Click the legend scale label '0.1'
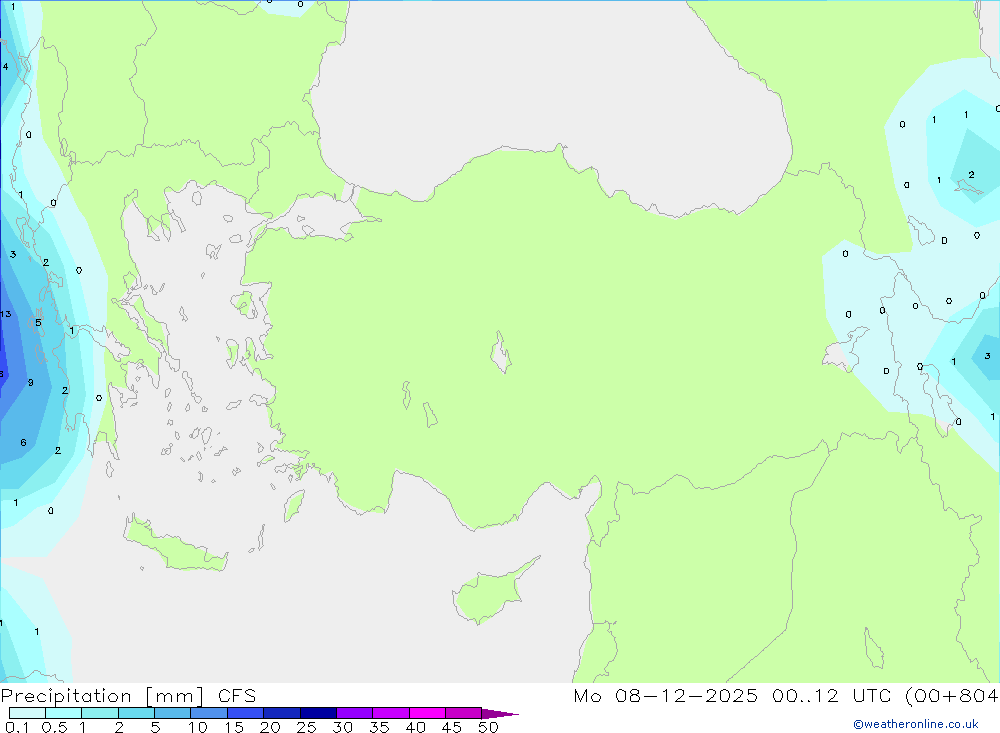The height and width of the screenshot is (733, 1000). pos(17,727)
